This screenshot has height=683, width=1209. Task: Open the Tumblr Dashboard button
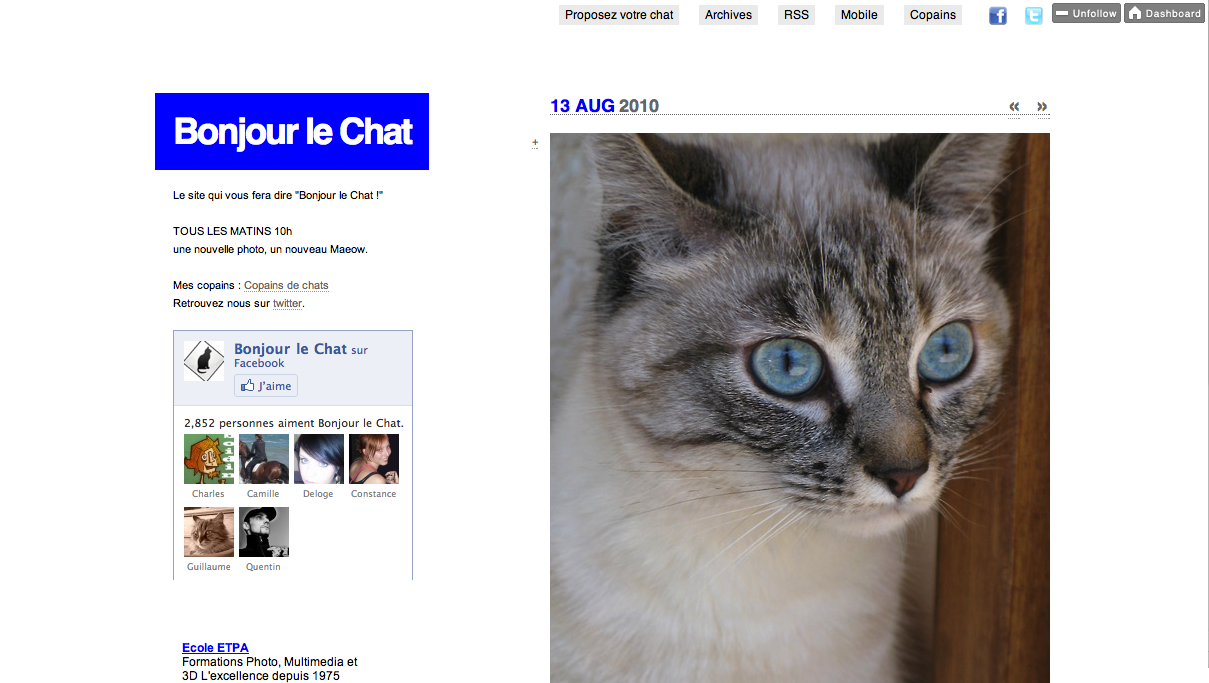click(x=1164, y=13)
